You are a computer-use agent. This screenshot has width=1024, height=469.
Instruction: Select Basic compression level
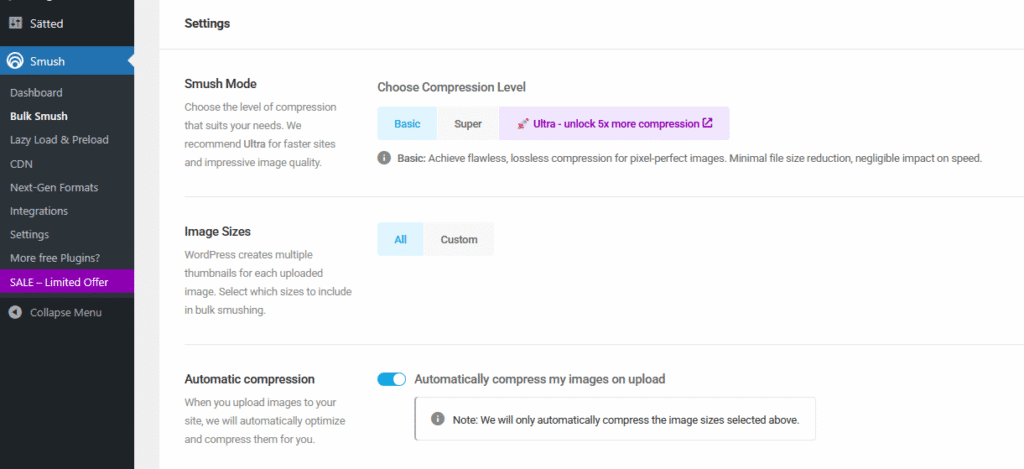[x=407, y=124]
